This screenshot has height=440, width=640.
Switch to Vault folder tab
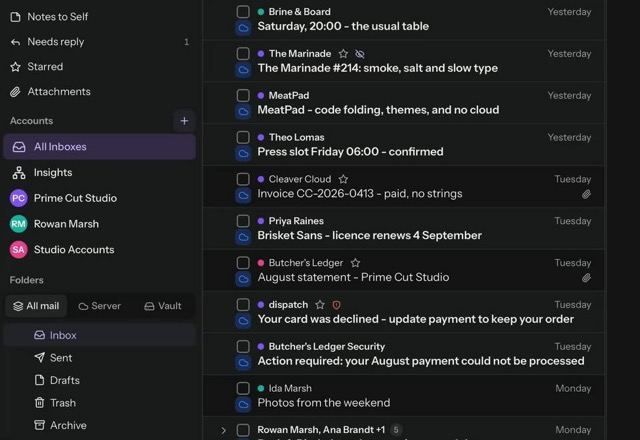(x=163, y=306)
